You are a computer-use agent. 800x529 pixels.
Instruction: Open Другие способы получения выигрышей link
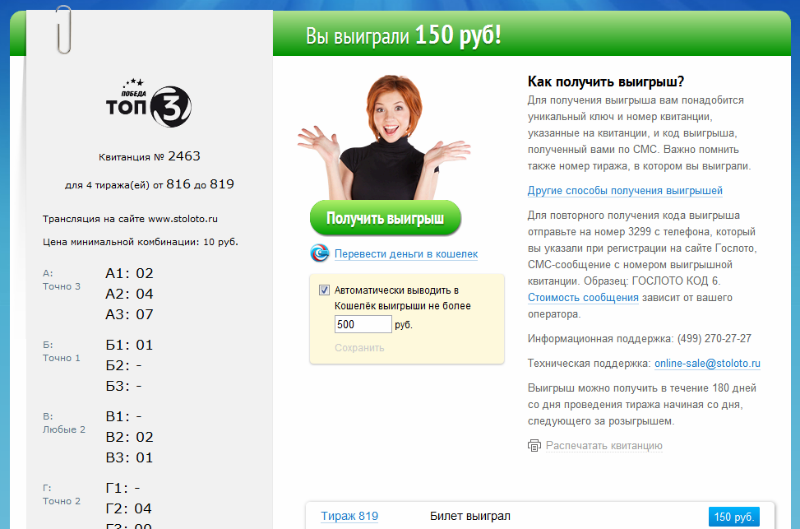click(624, 190)
